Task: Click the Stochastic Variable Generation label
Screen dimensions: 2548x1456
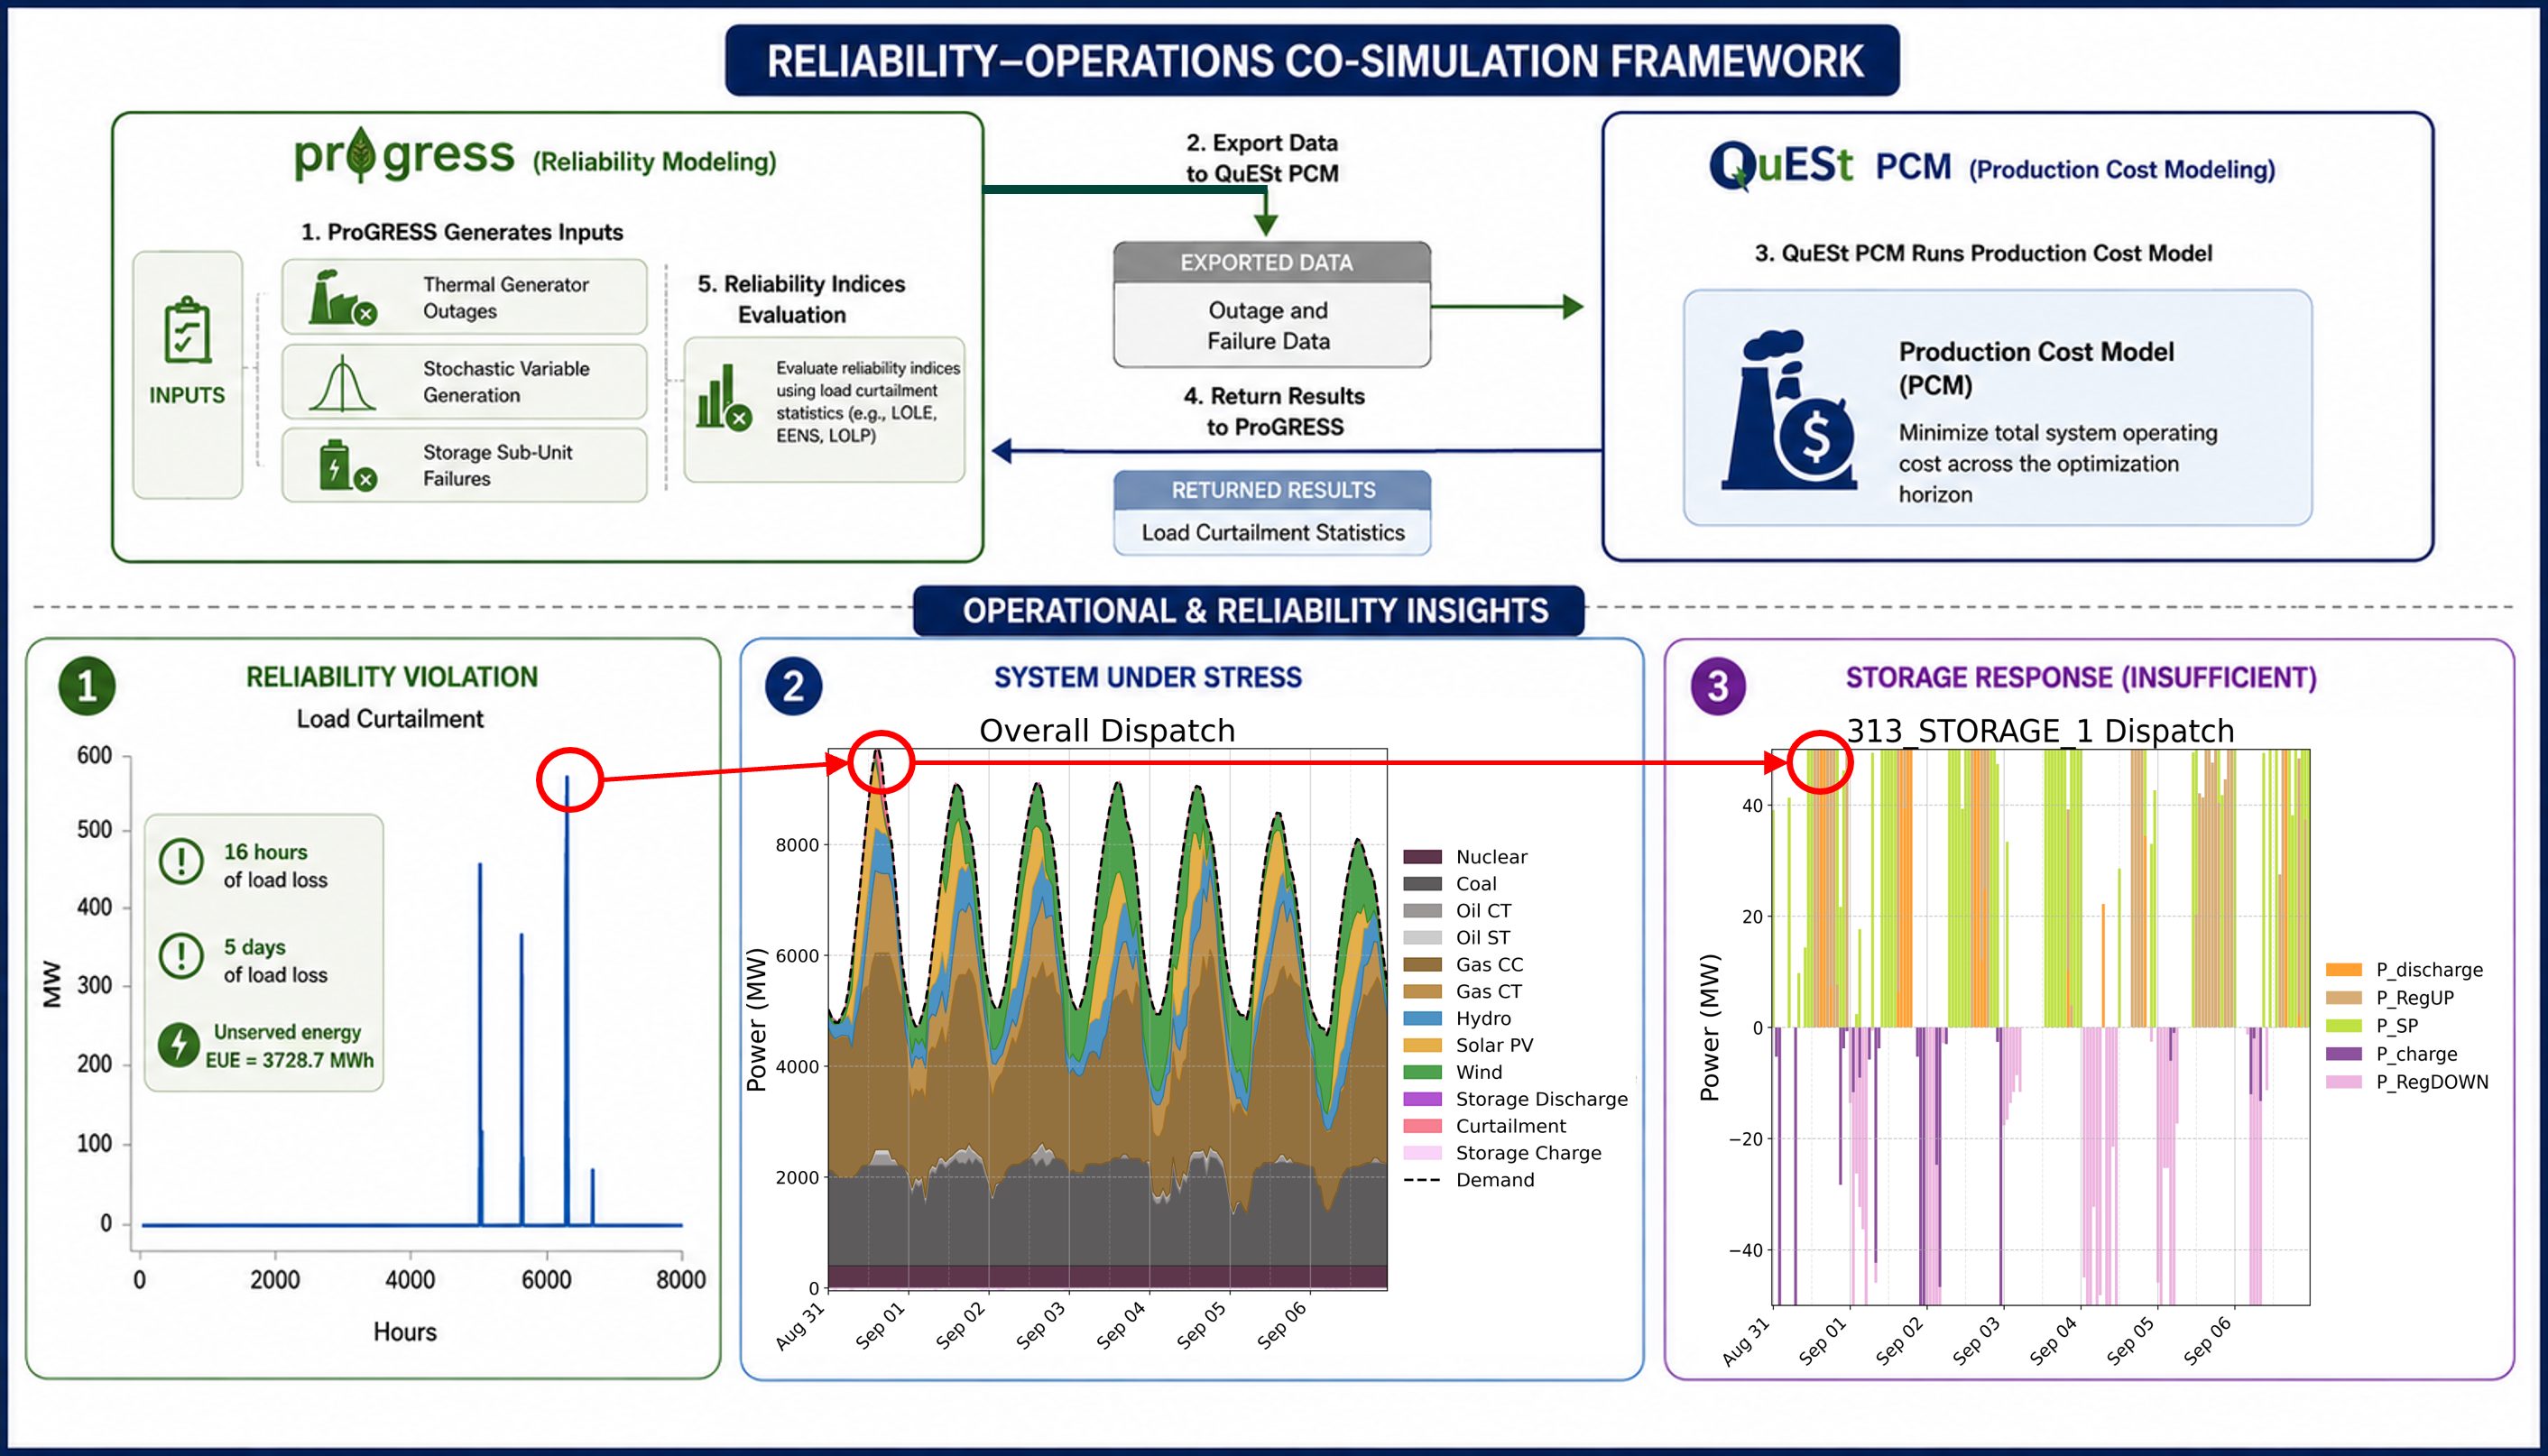Action: [x=505, y=382]
